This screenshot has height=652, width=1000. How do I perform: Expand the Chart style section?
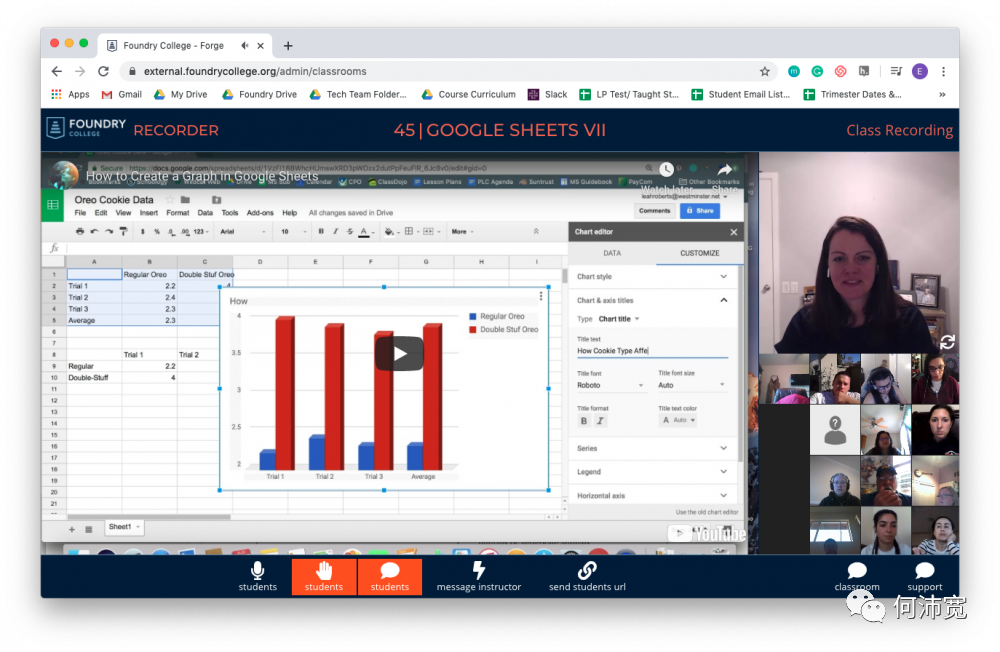[652, 276]
